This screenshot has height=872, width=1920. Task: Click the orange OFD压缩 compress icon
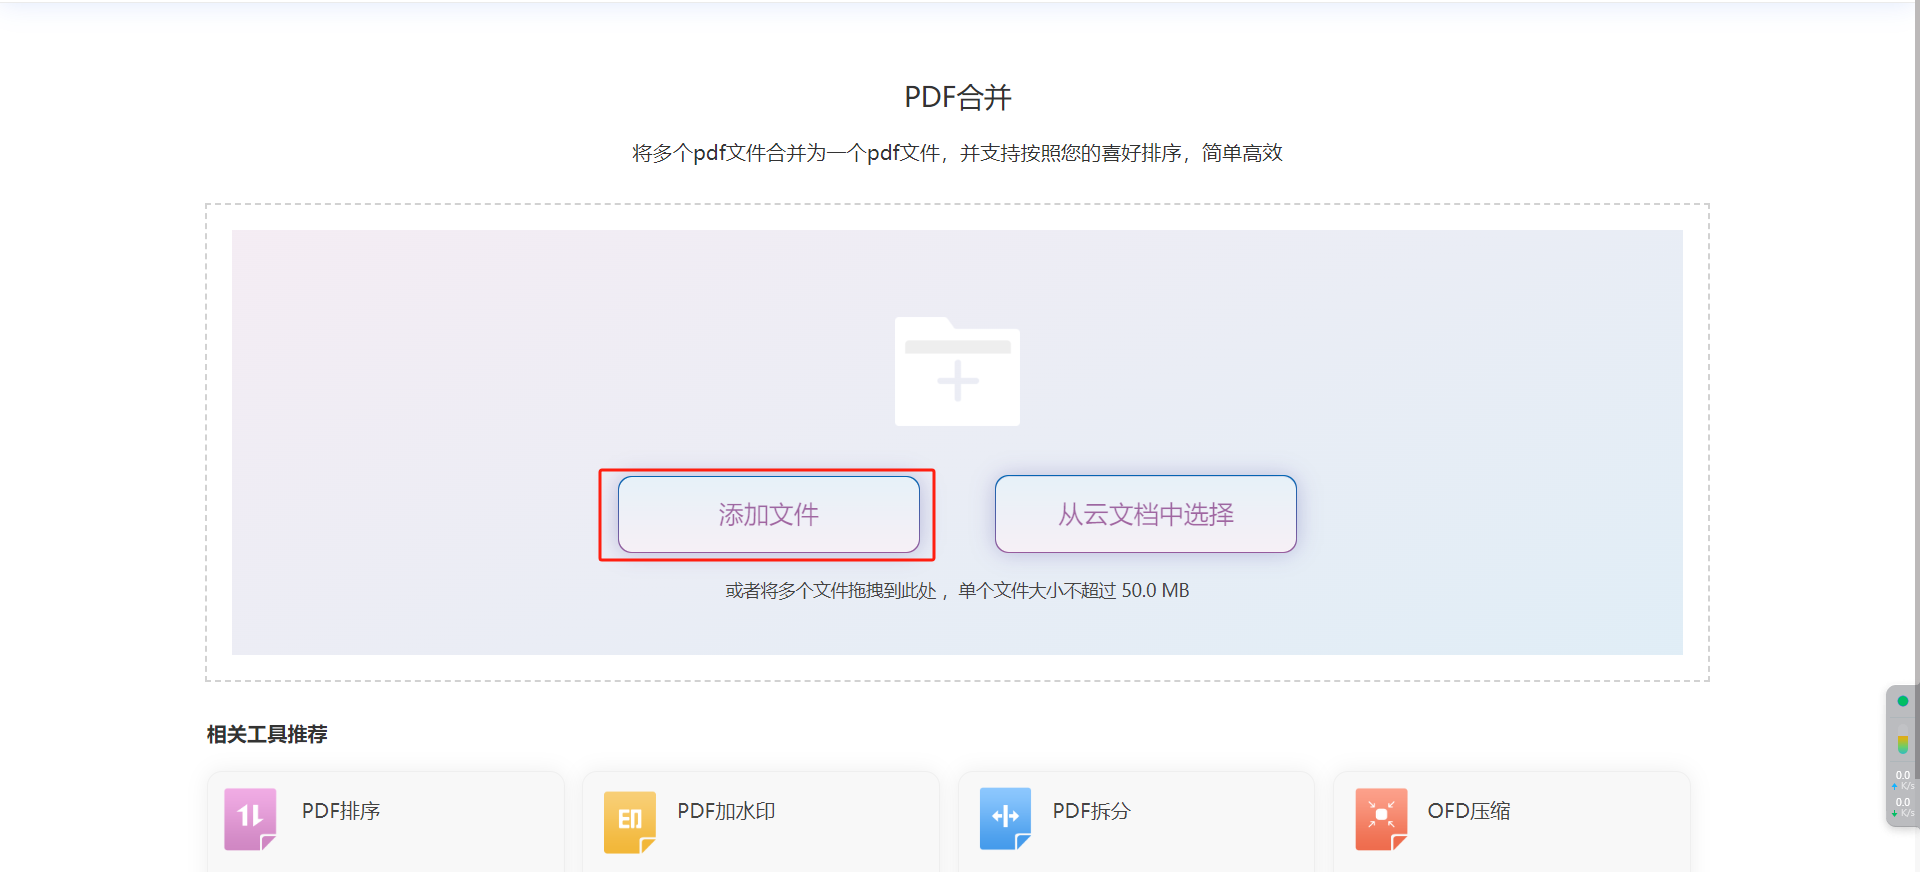click(x=1381, y=818)
